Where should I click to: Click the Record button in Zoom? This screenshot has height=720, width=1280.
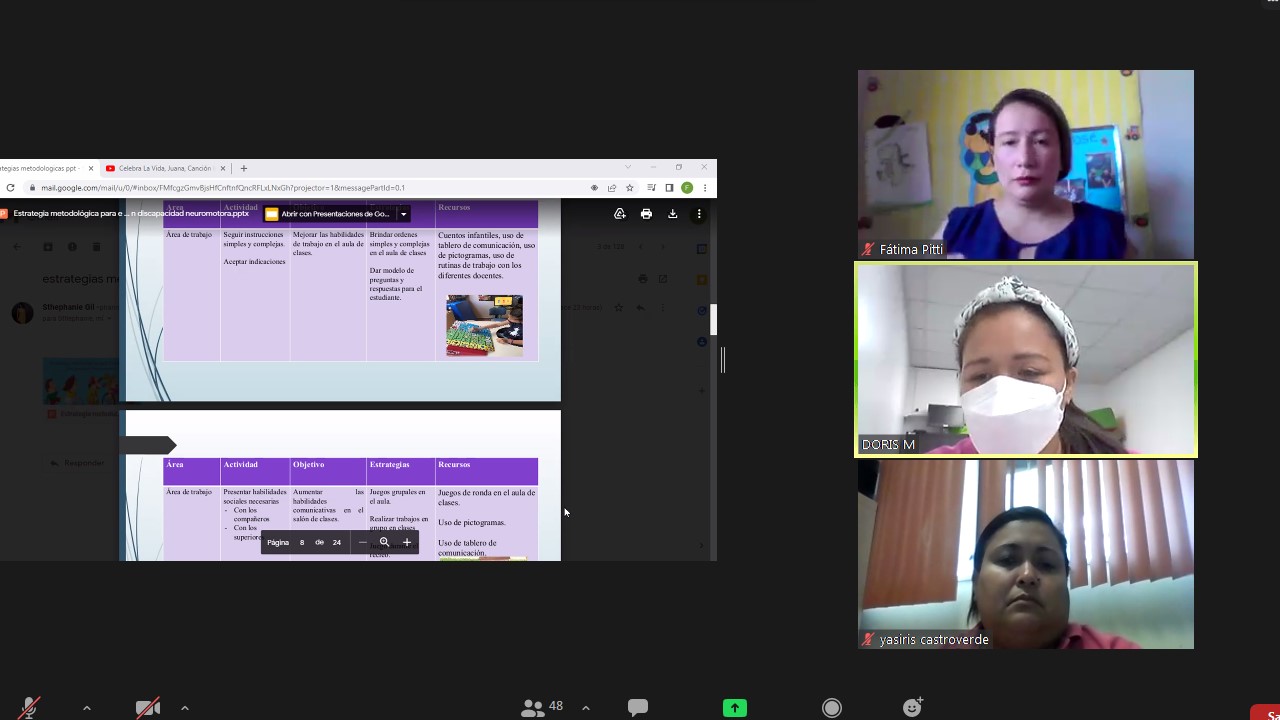[832, 708]
